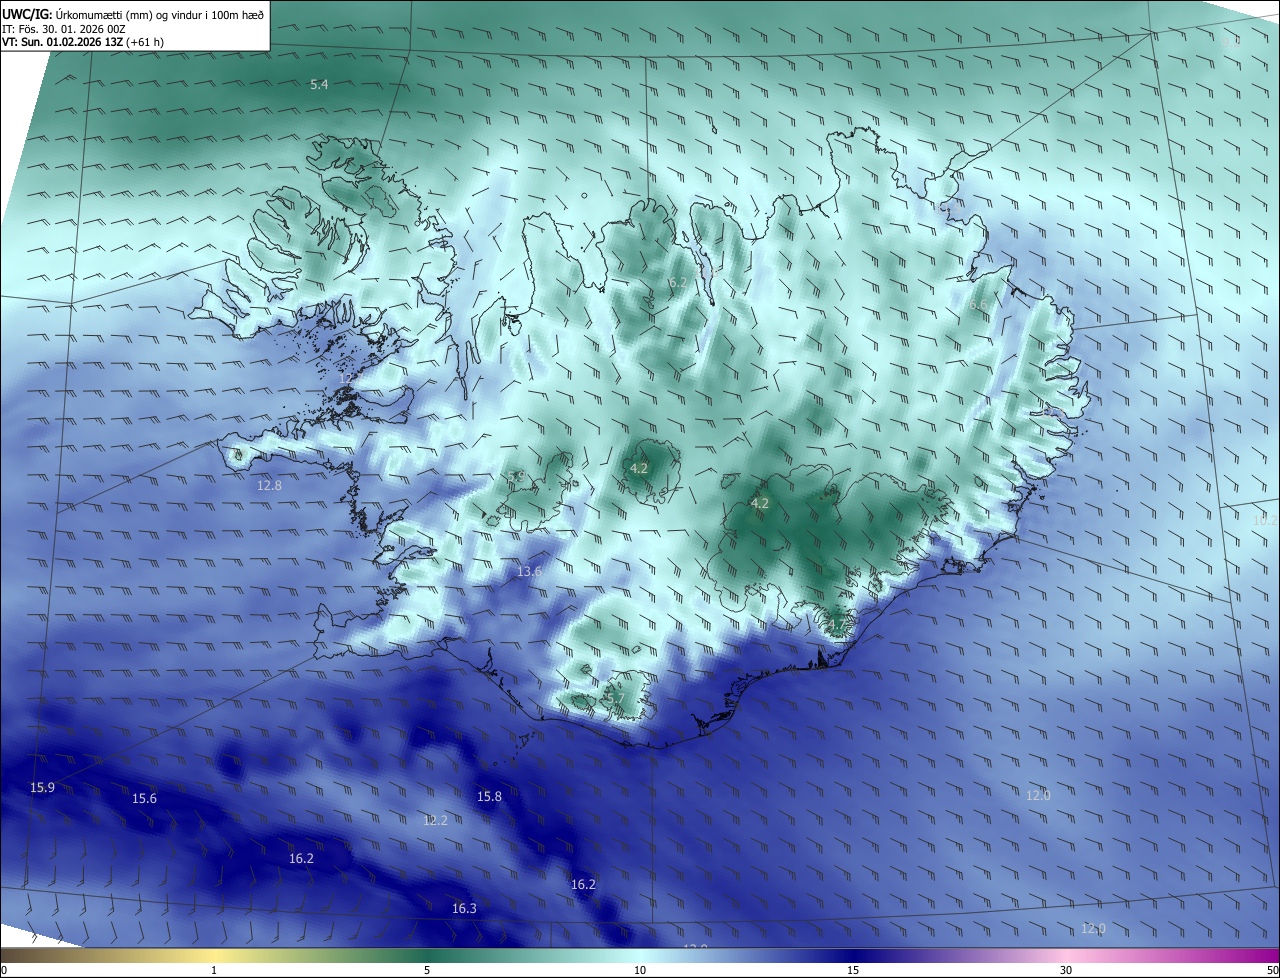1280x978 pixels.
Task: Click the 16.3 value near the bottom
Action: (464, 909)
